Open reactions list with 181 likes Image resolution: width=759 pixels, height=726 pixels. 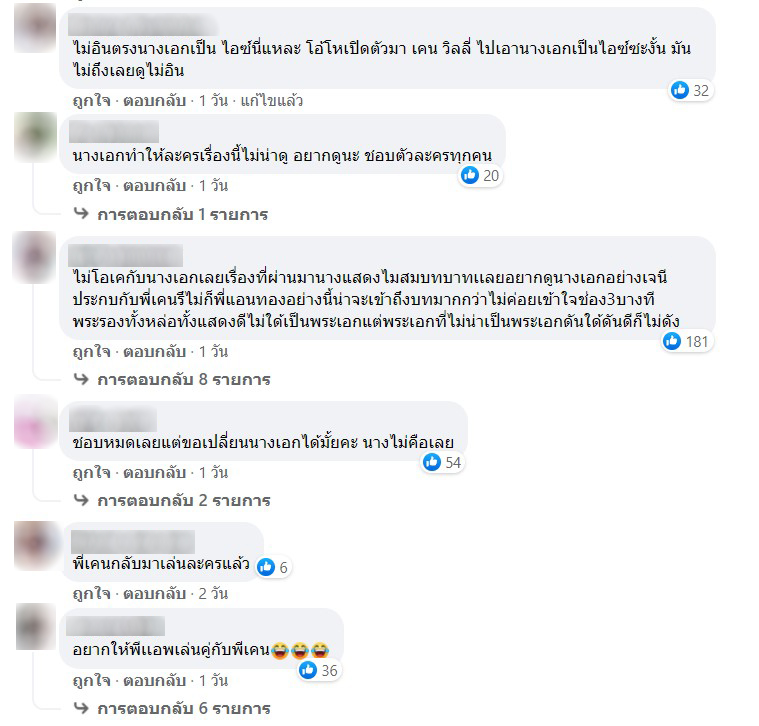(x=687, y=341)
